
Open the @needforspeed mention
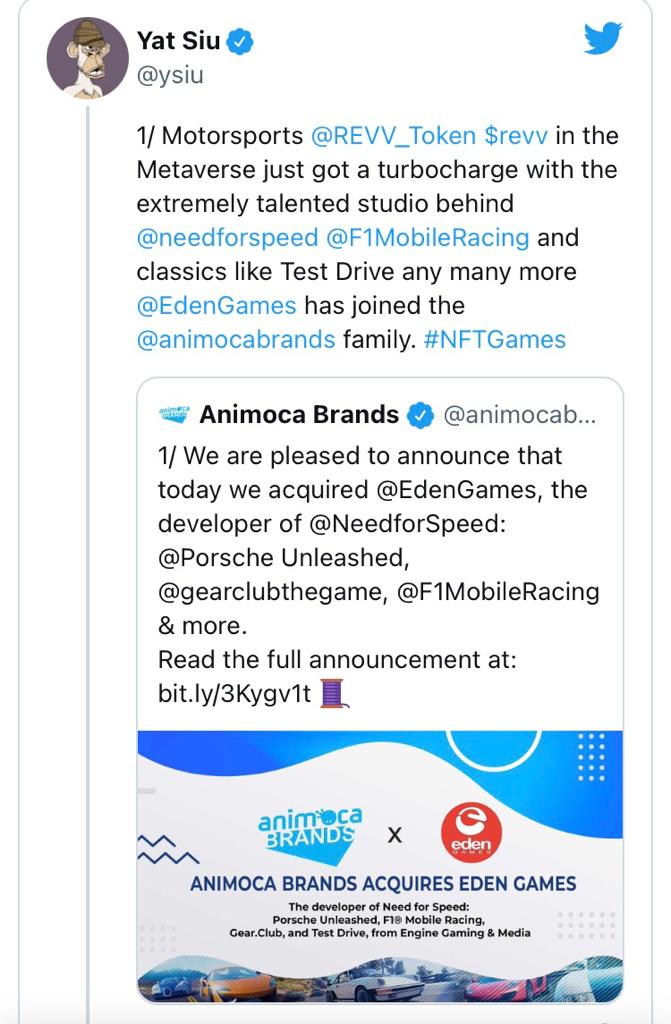click(227, 238)
